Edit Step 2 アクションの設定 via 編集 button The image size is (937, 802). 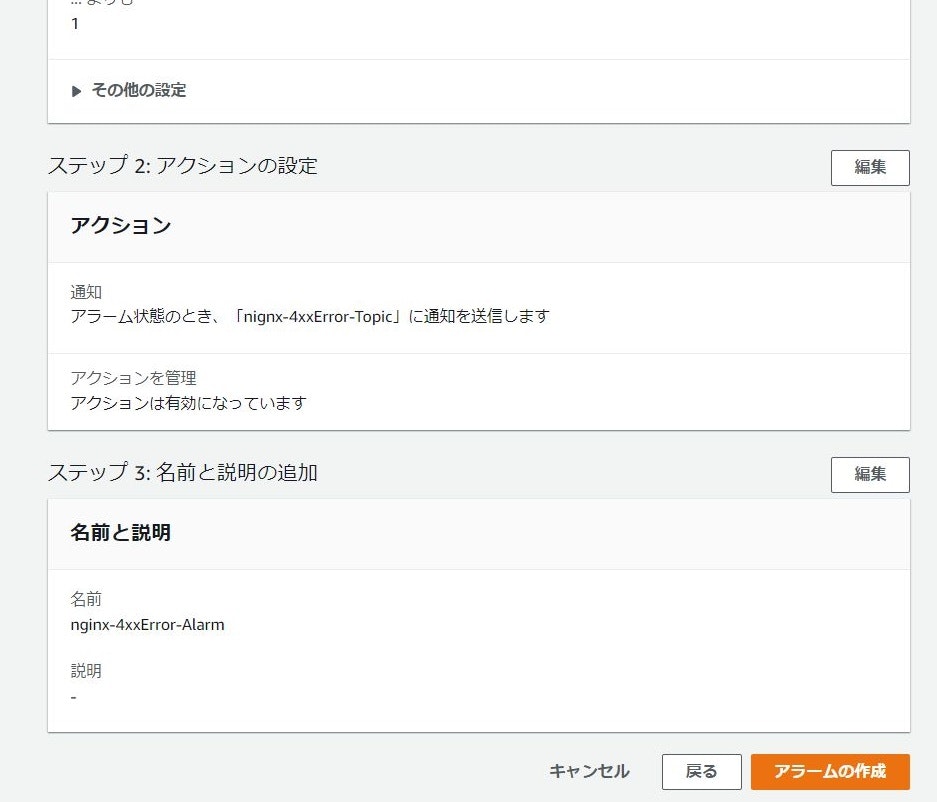pos(870,167)
